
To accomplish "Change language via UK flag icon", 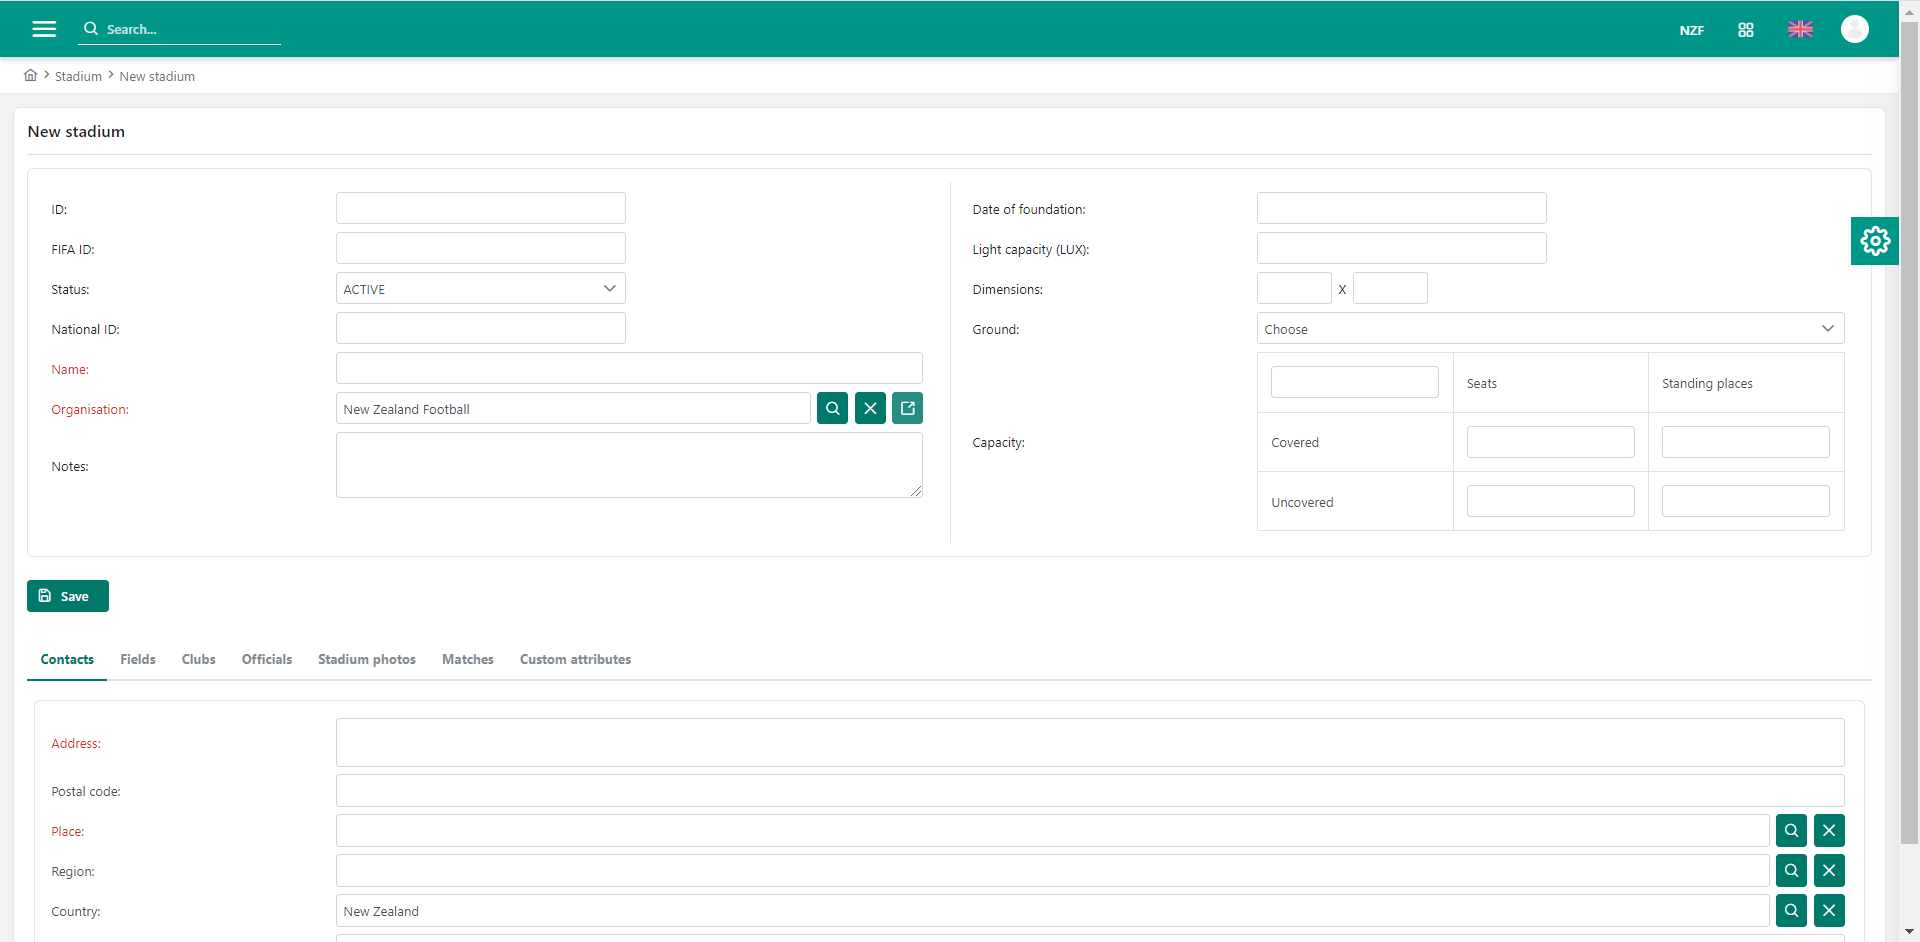I will pos(1800,29).
